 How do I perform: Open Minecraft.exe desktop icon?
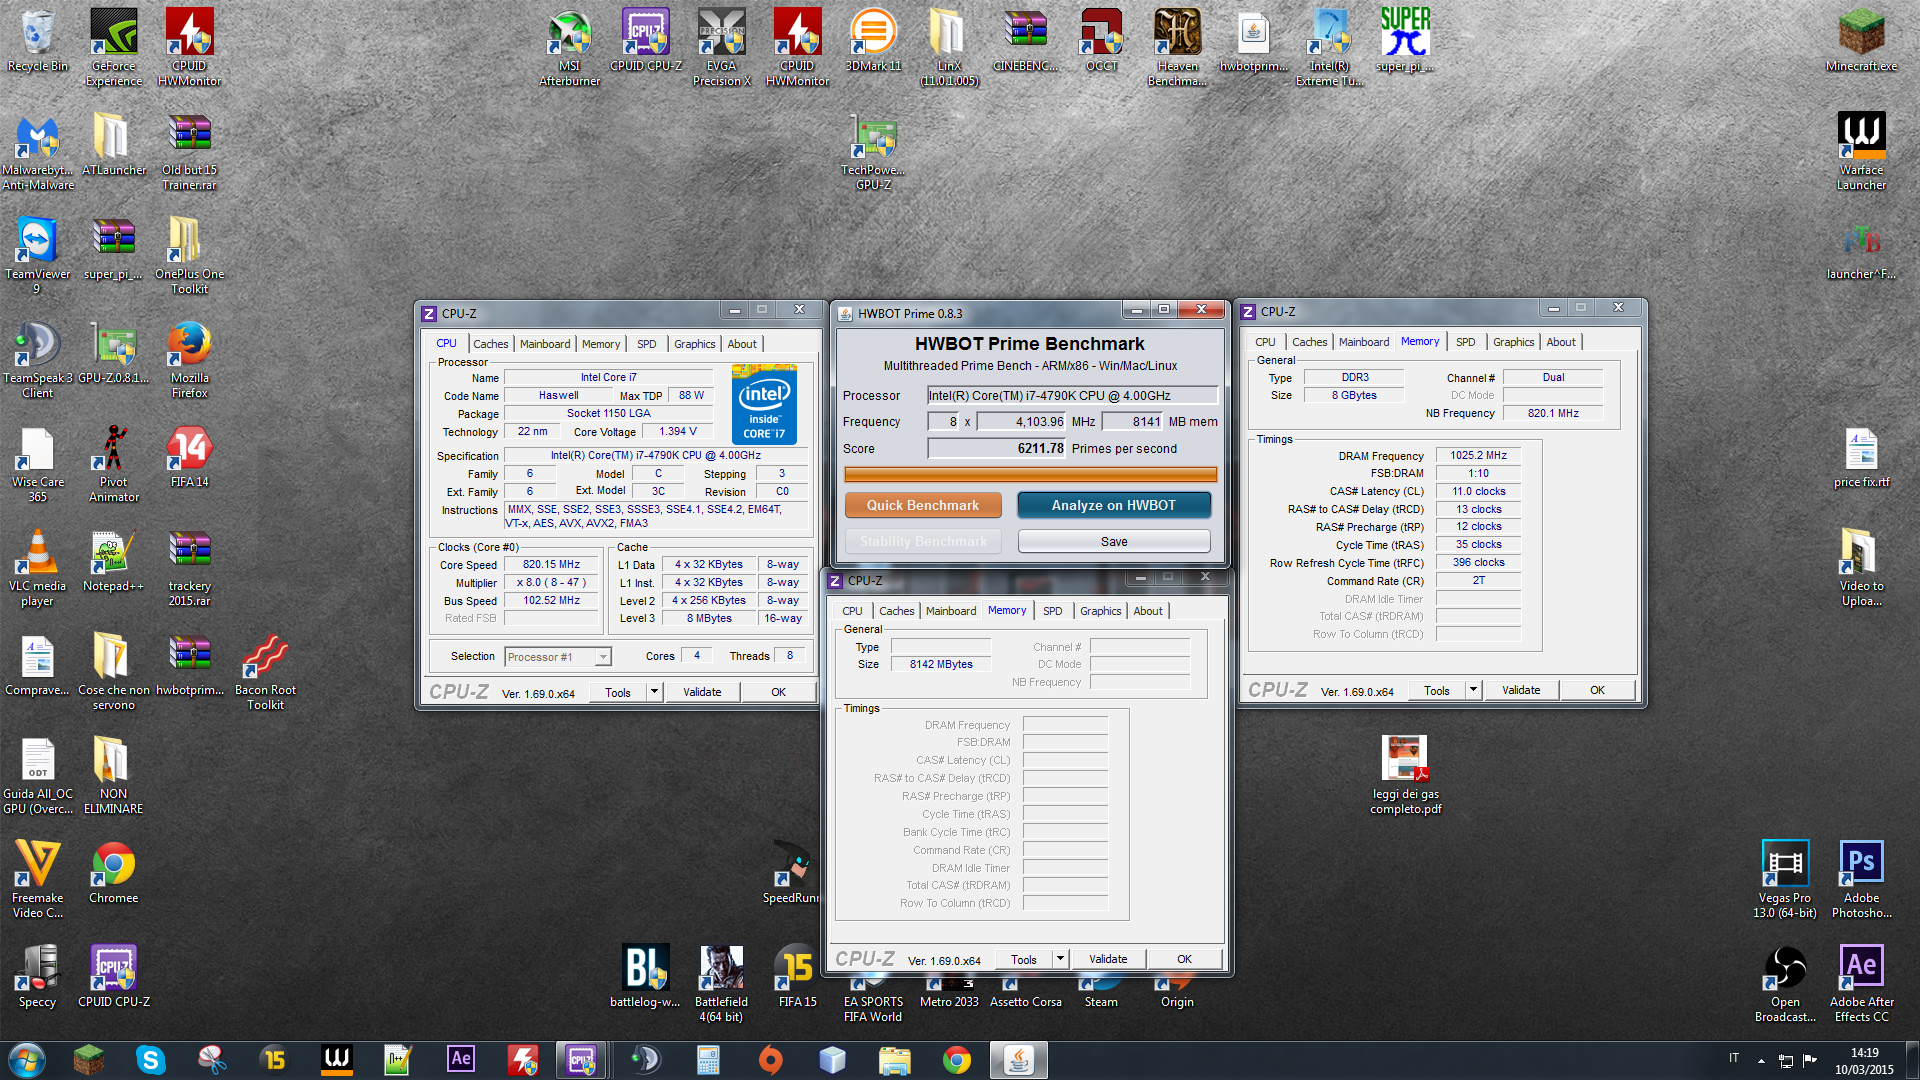tap(1861, 41)
